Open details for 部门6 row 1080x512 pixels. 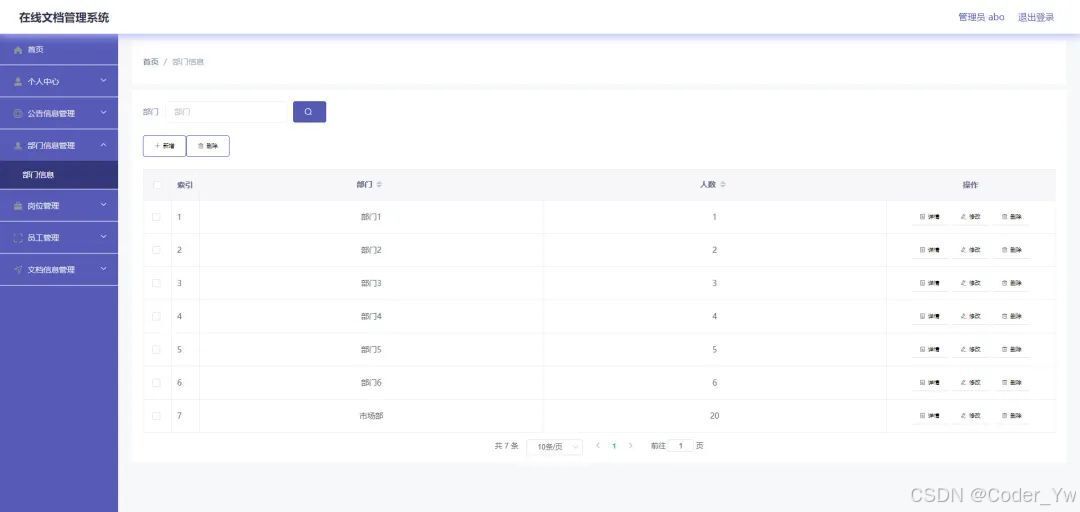pos(929,382)
